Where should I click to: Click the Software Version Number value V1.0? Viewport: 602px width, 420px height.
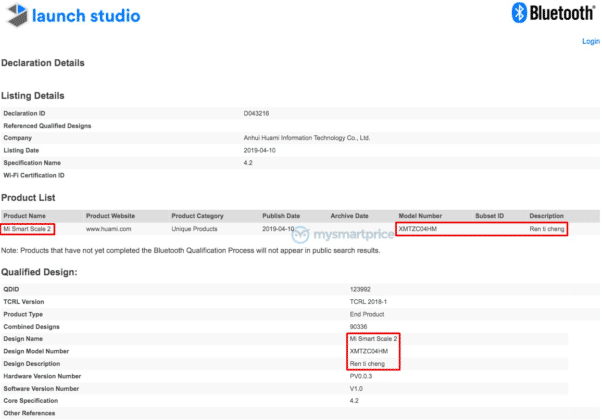(x=356, y=389)
